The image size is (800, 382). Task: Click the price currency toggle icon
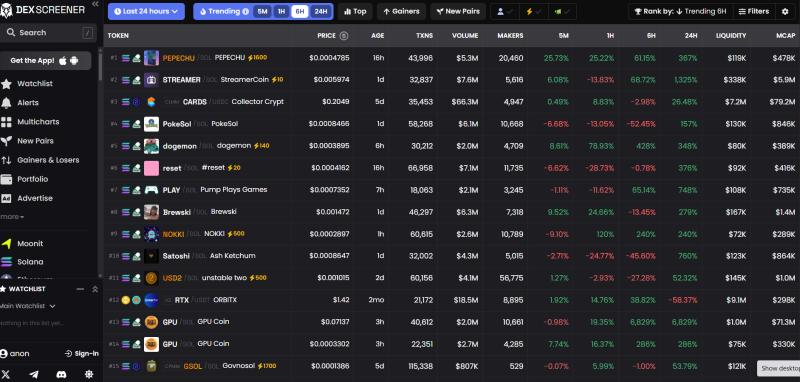(344, 36)
